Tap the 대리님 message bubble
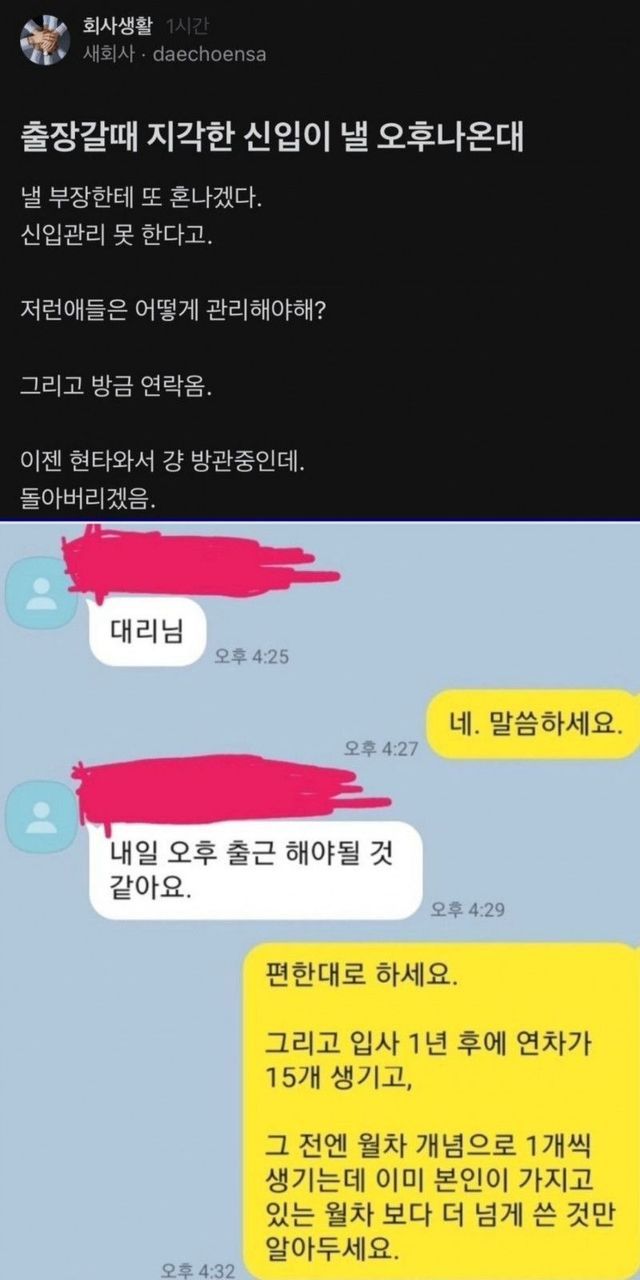Image resolution: width=640 pixels, height=1280 pixels. tap(146, 631)
